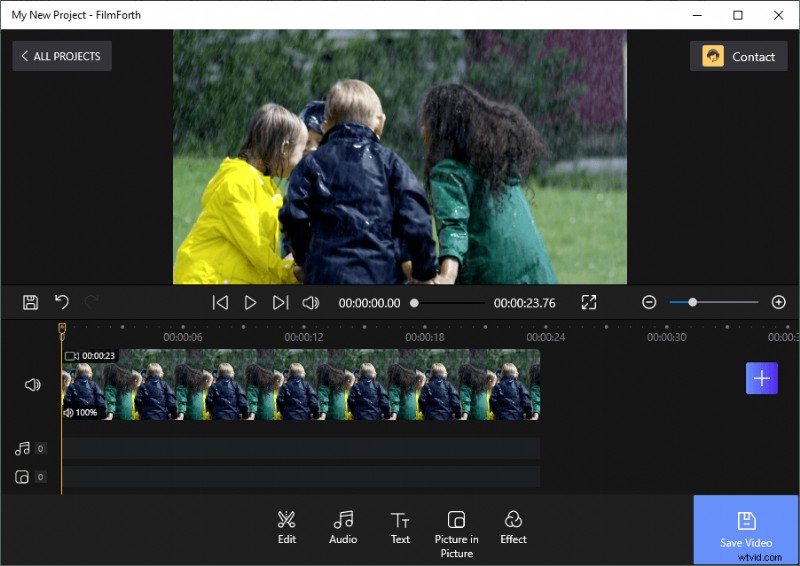Click the clip duration 00:00:23 label

click(x=90, y=356)
